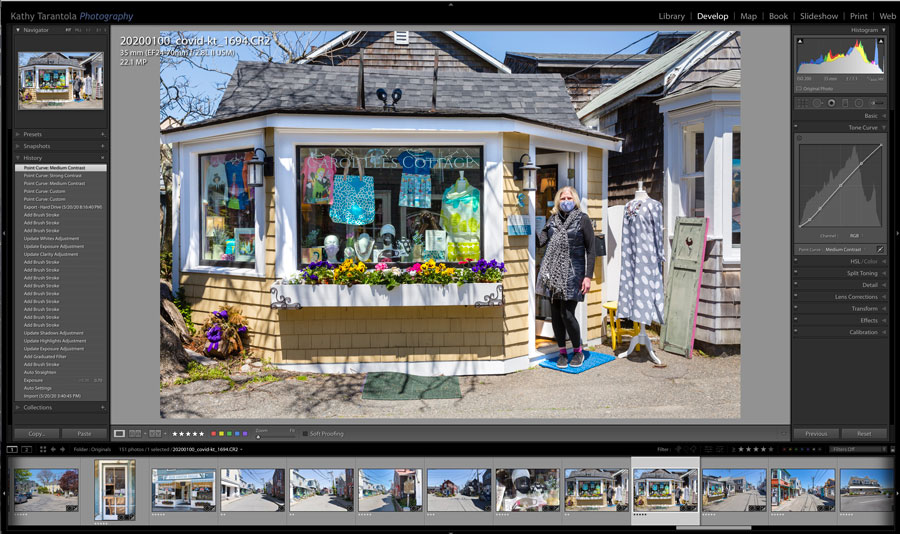Switch to the Library module

[x=671, y=16]
